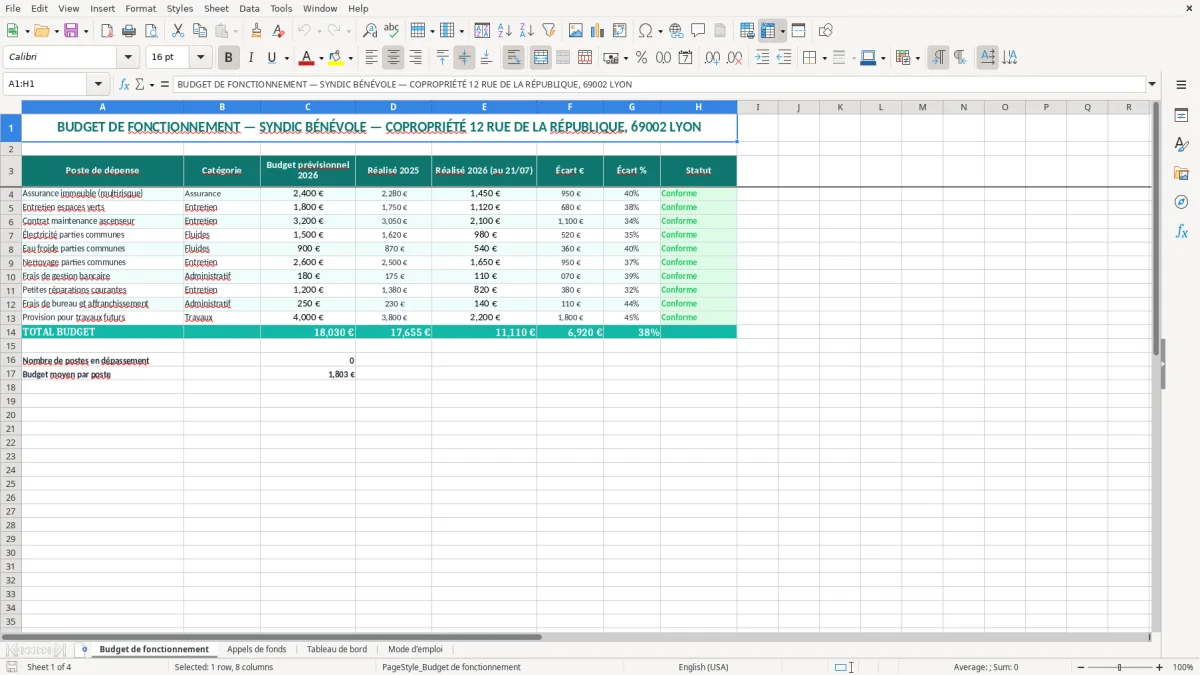Toggle Align Left button
The height and width of the screenshot is (675, 1200).
click(371, 58)
